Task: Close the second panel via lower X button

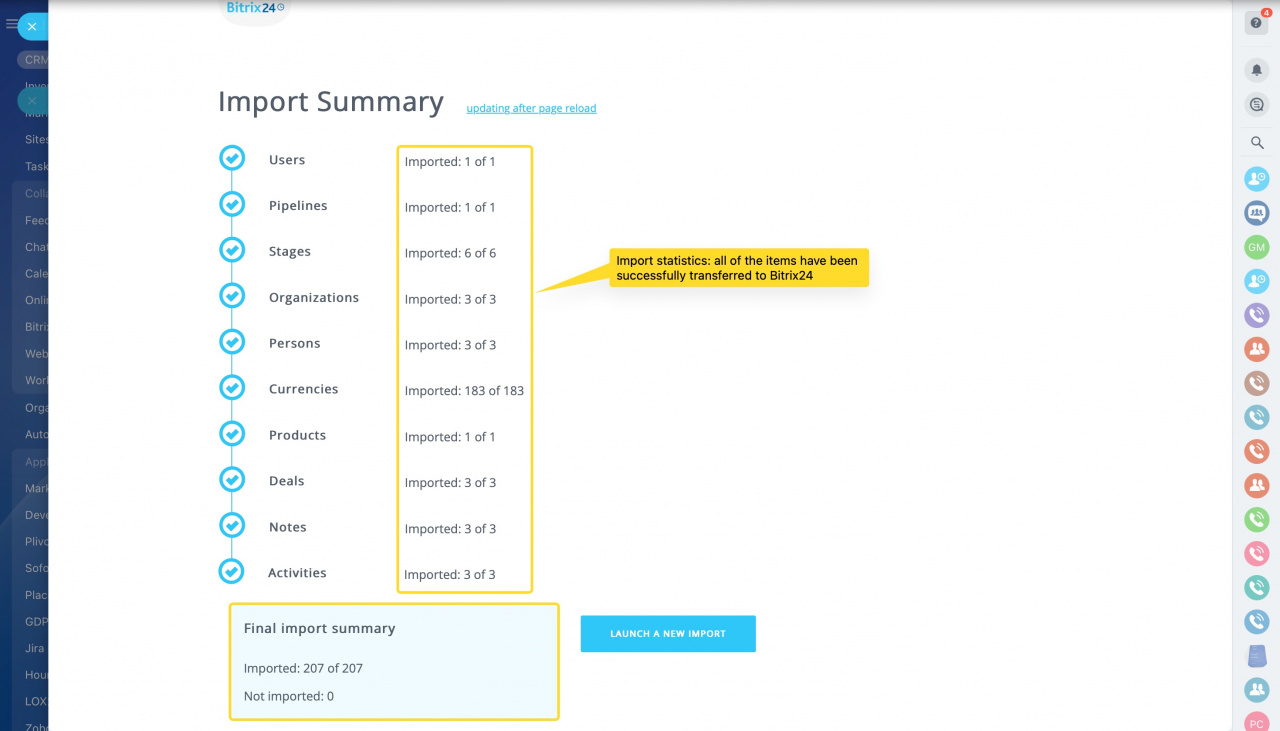Action: (32, 101)
